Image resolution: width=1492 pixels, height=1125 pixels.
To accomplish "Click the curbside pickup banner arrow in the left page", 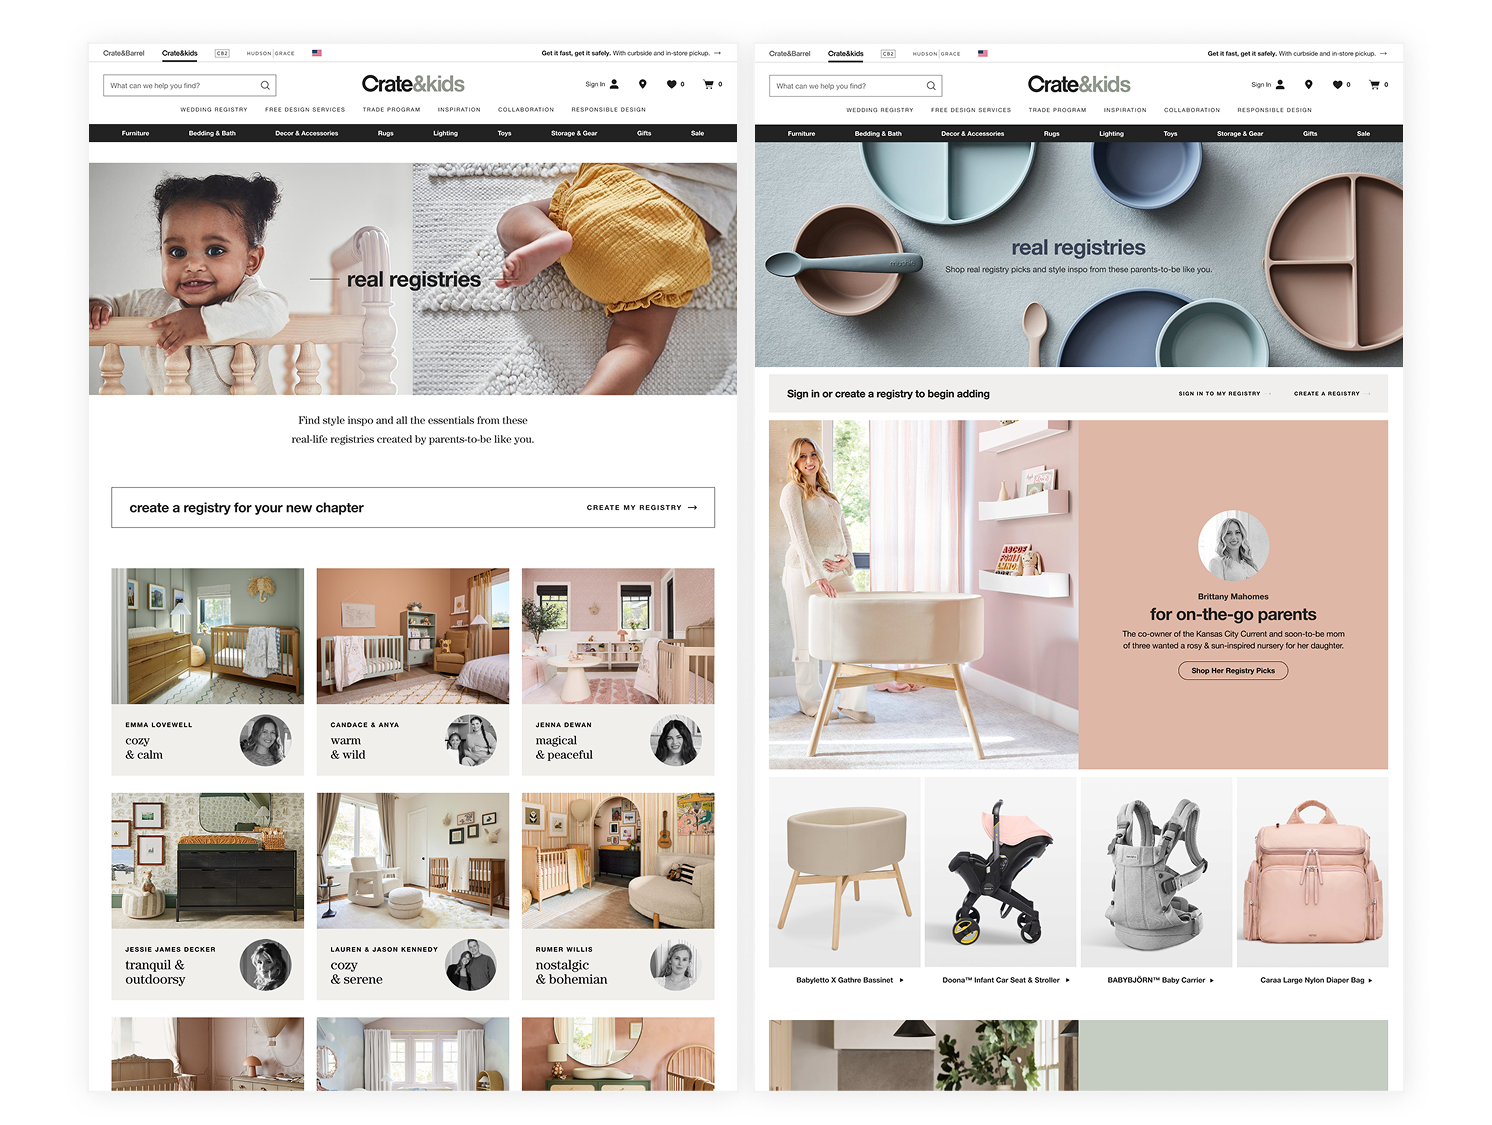I will (717, 53).
